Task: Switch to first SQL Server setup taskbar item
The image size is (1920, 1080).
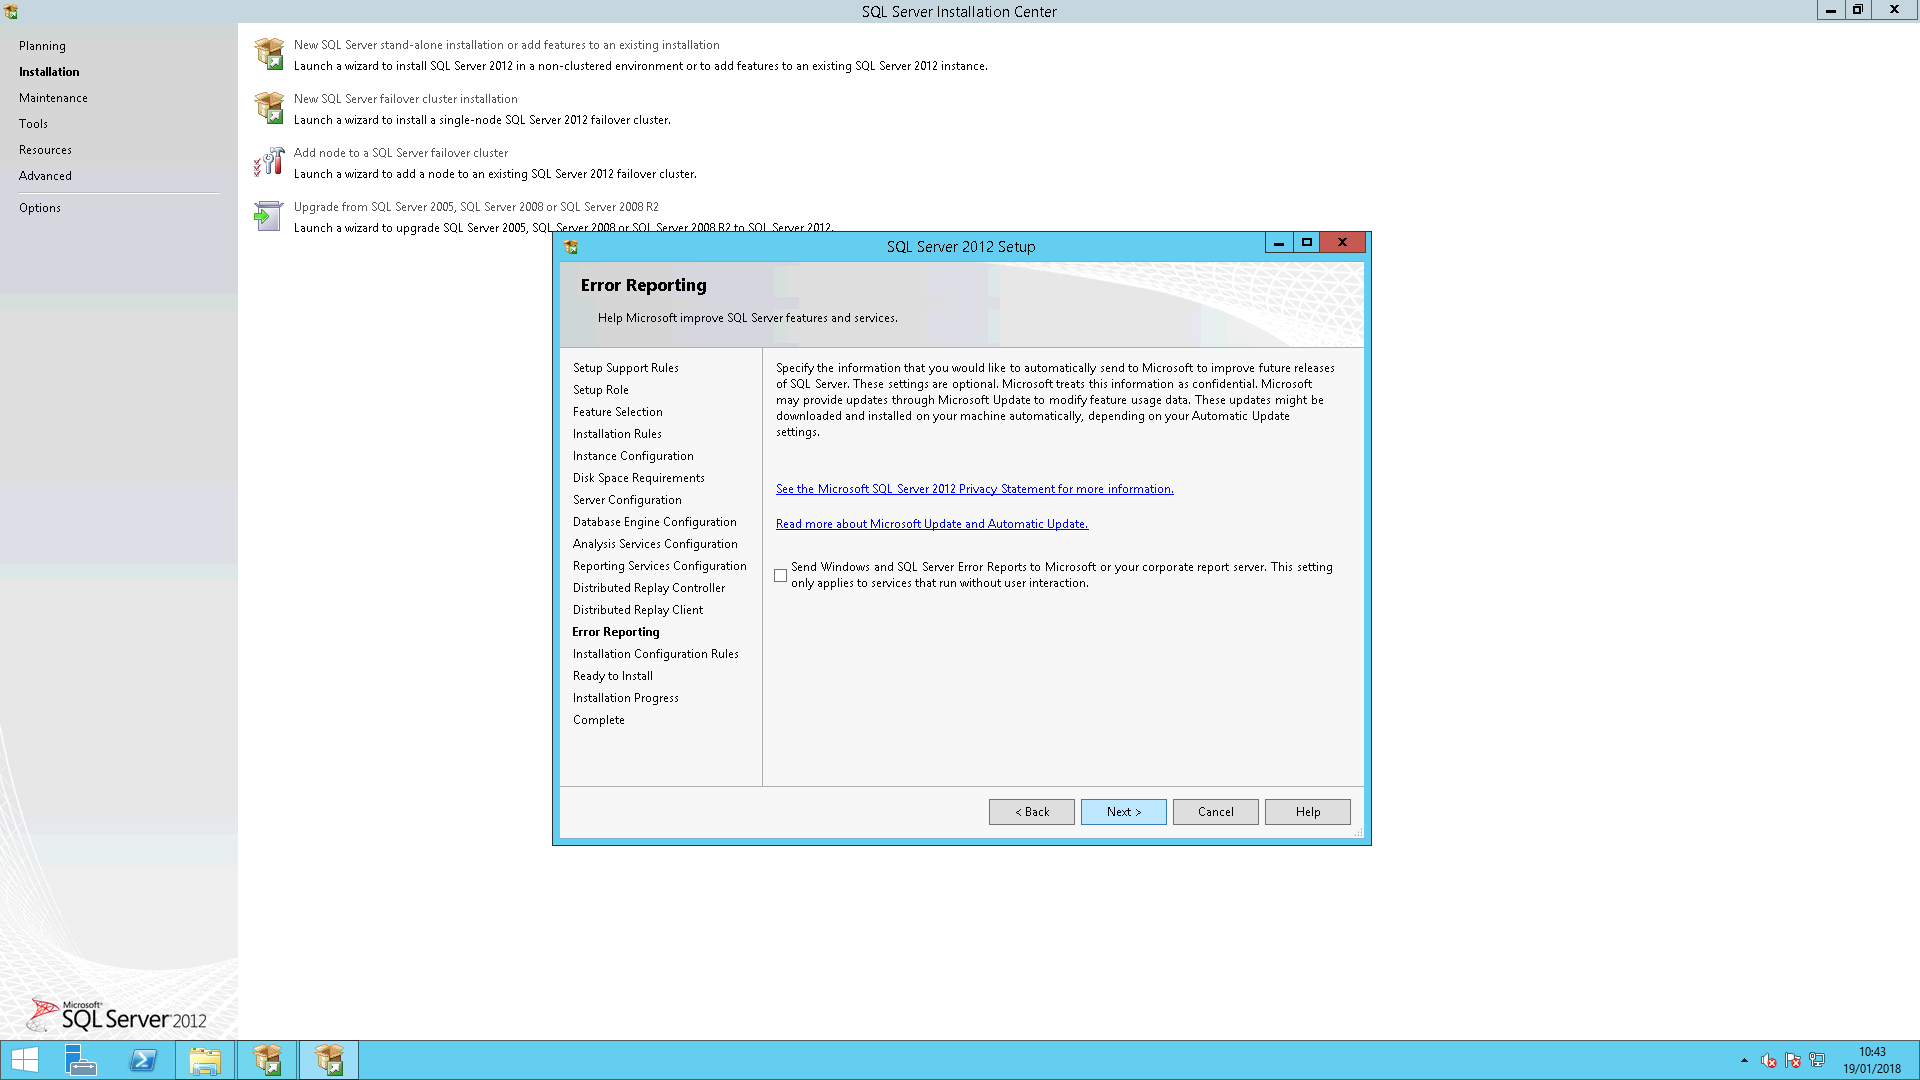Action: point(267,1060)
